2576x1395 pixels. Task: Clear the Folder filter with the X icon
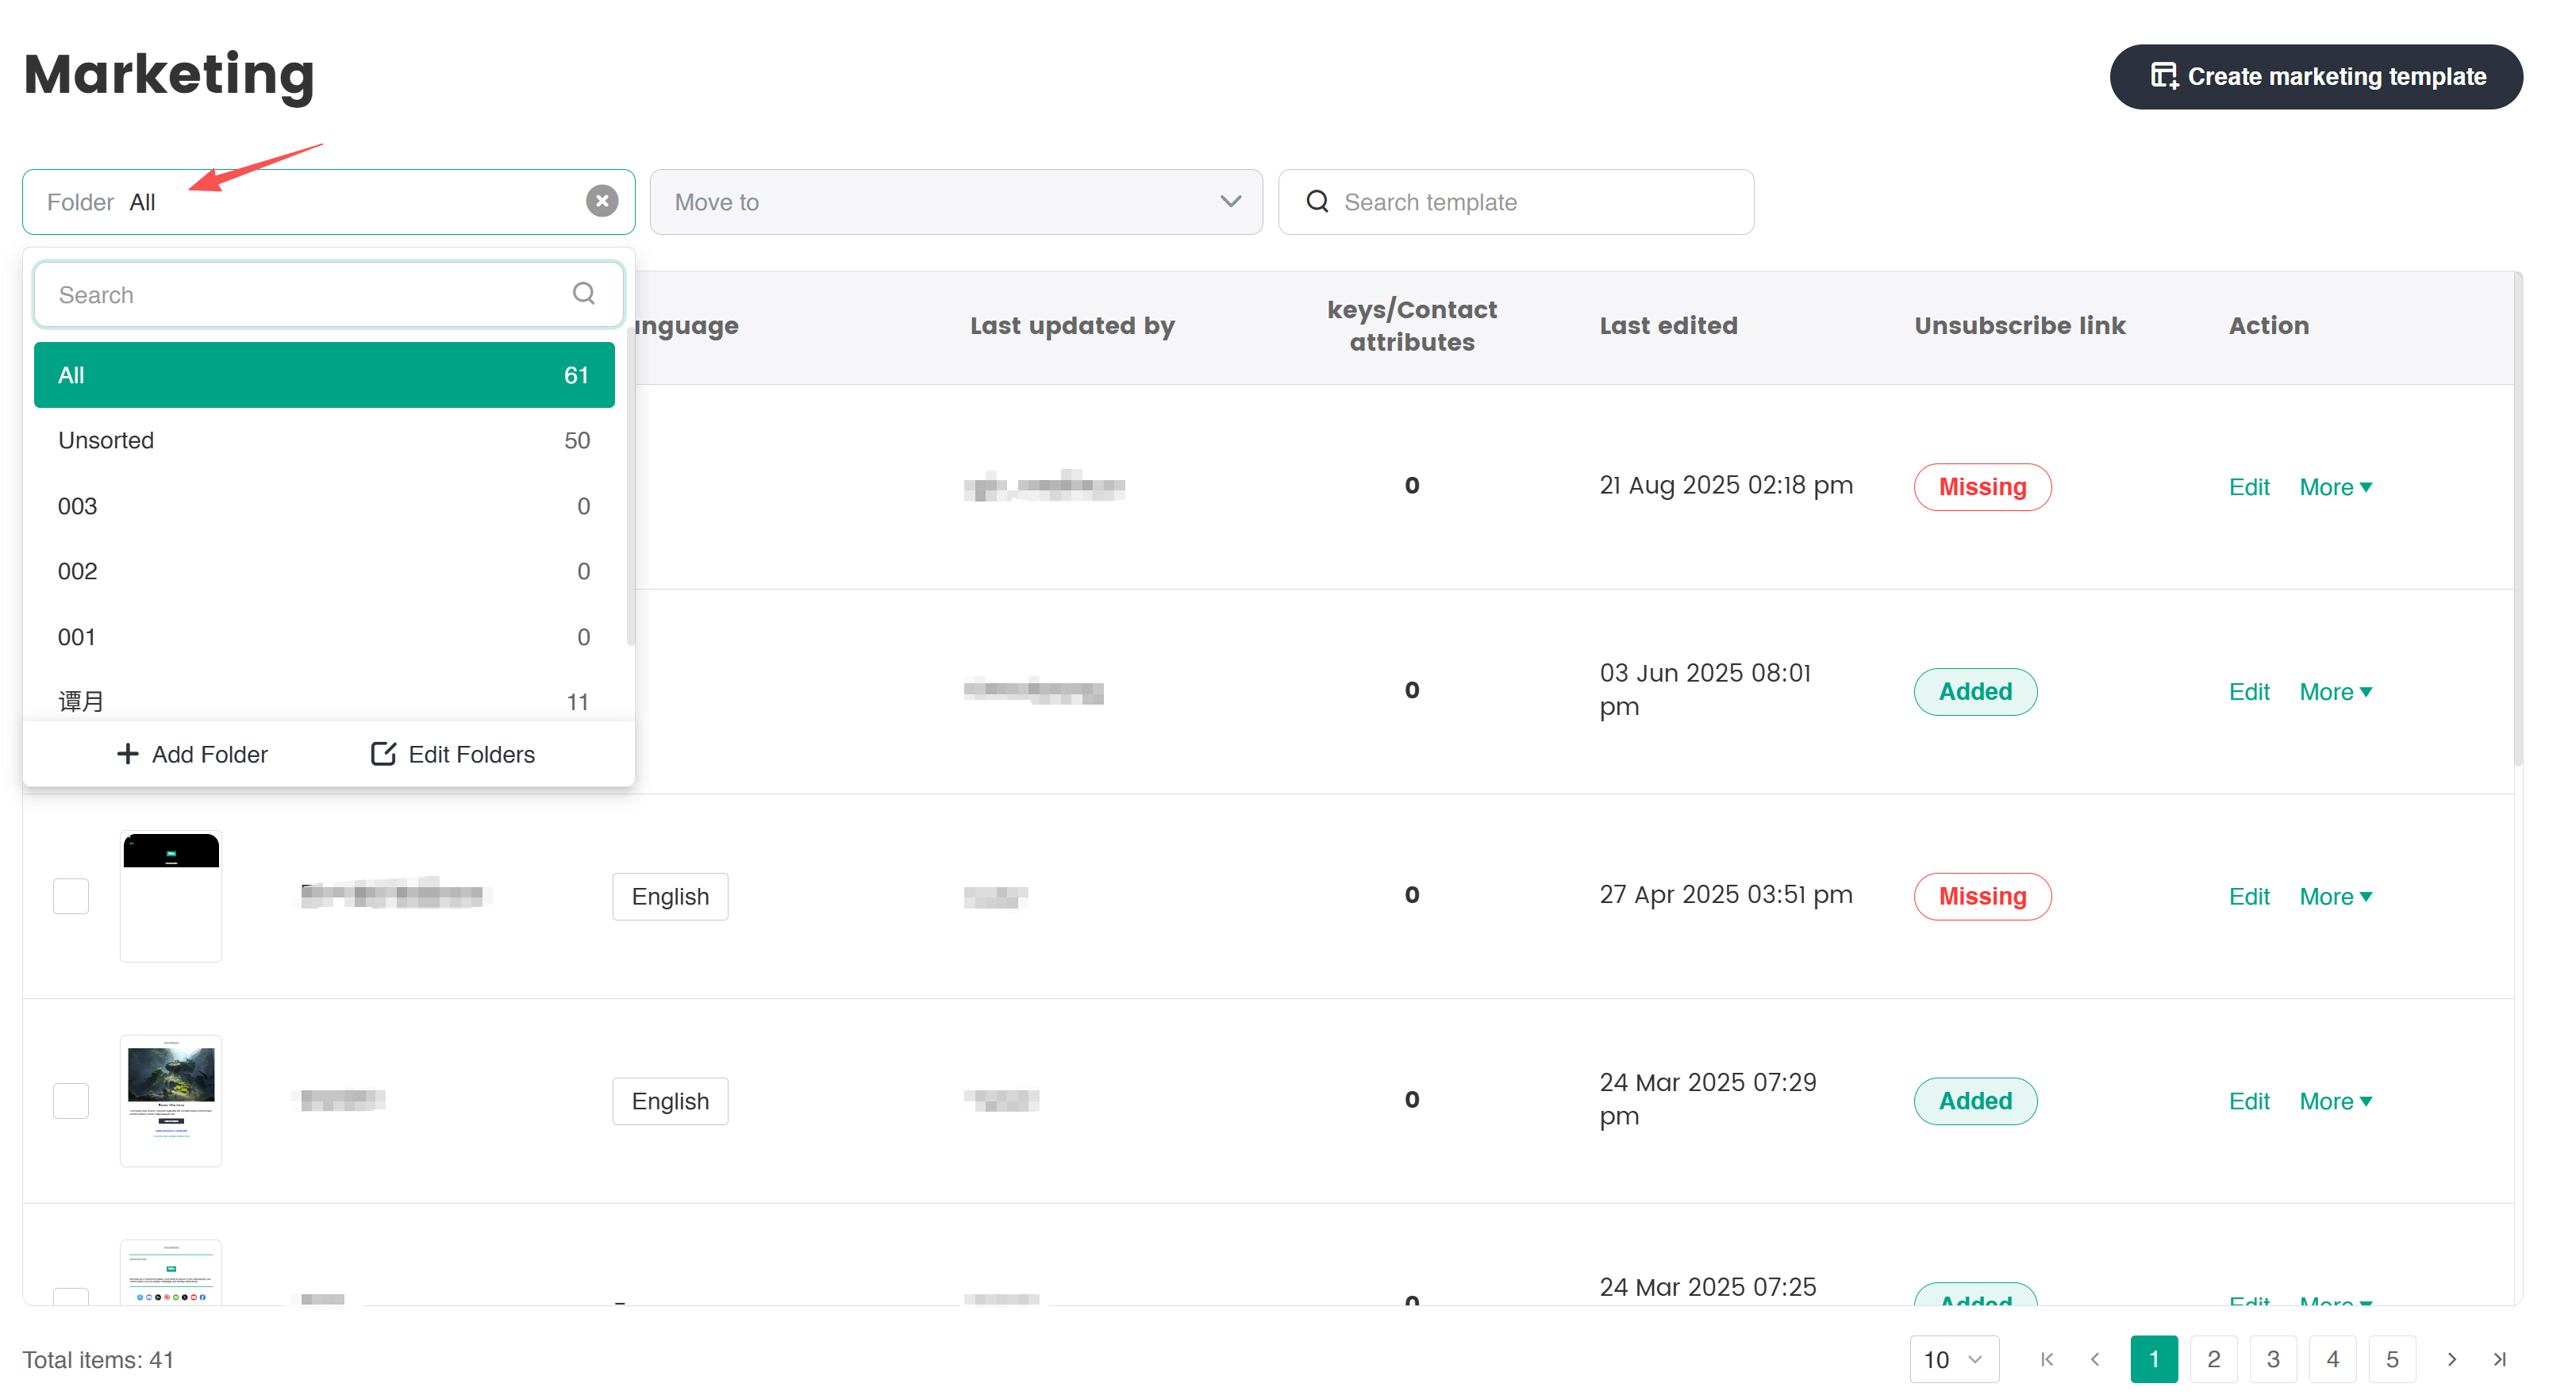click(601, 201)
